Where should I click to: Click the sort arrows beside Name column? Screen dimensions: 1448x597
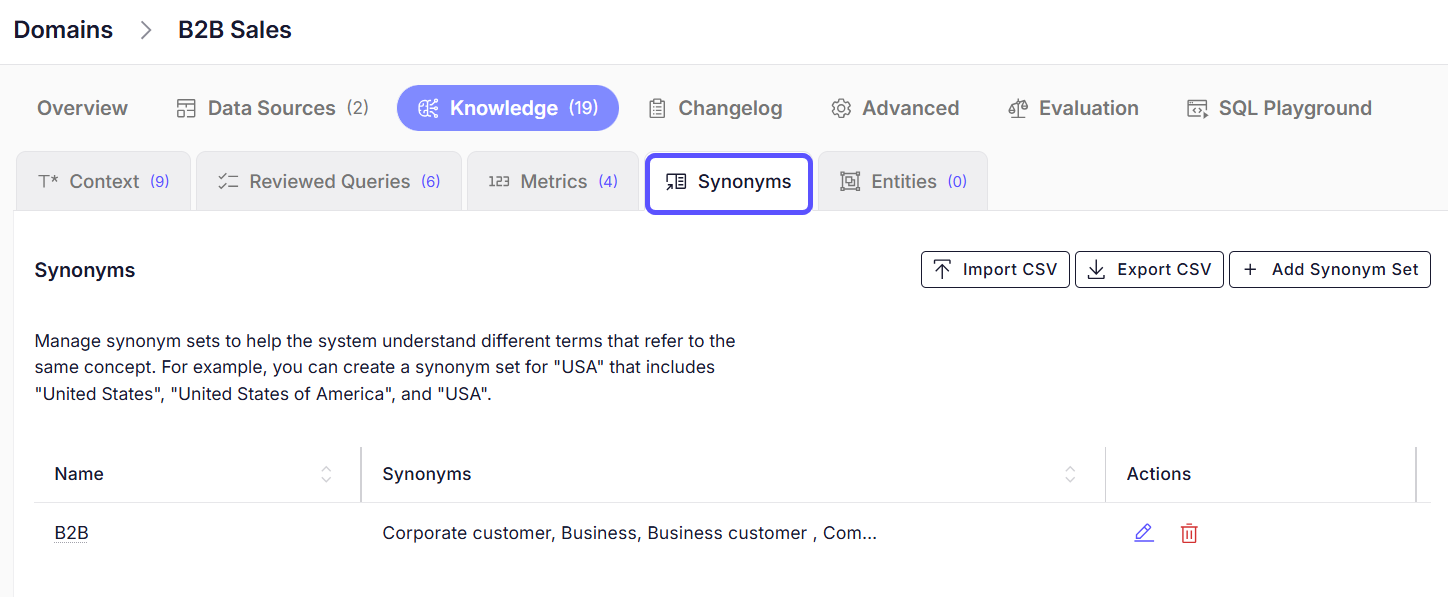pos(326,474)
